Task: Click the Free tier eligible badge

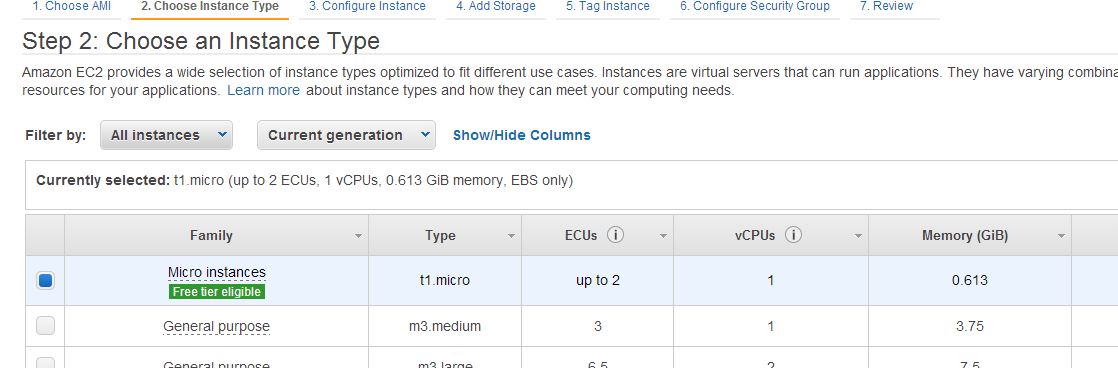Action: [x=217, y=292]
